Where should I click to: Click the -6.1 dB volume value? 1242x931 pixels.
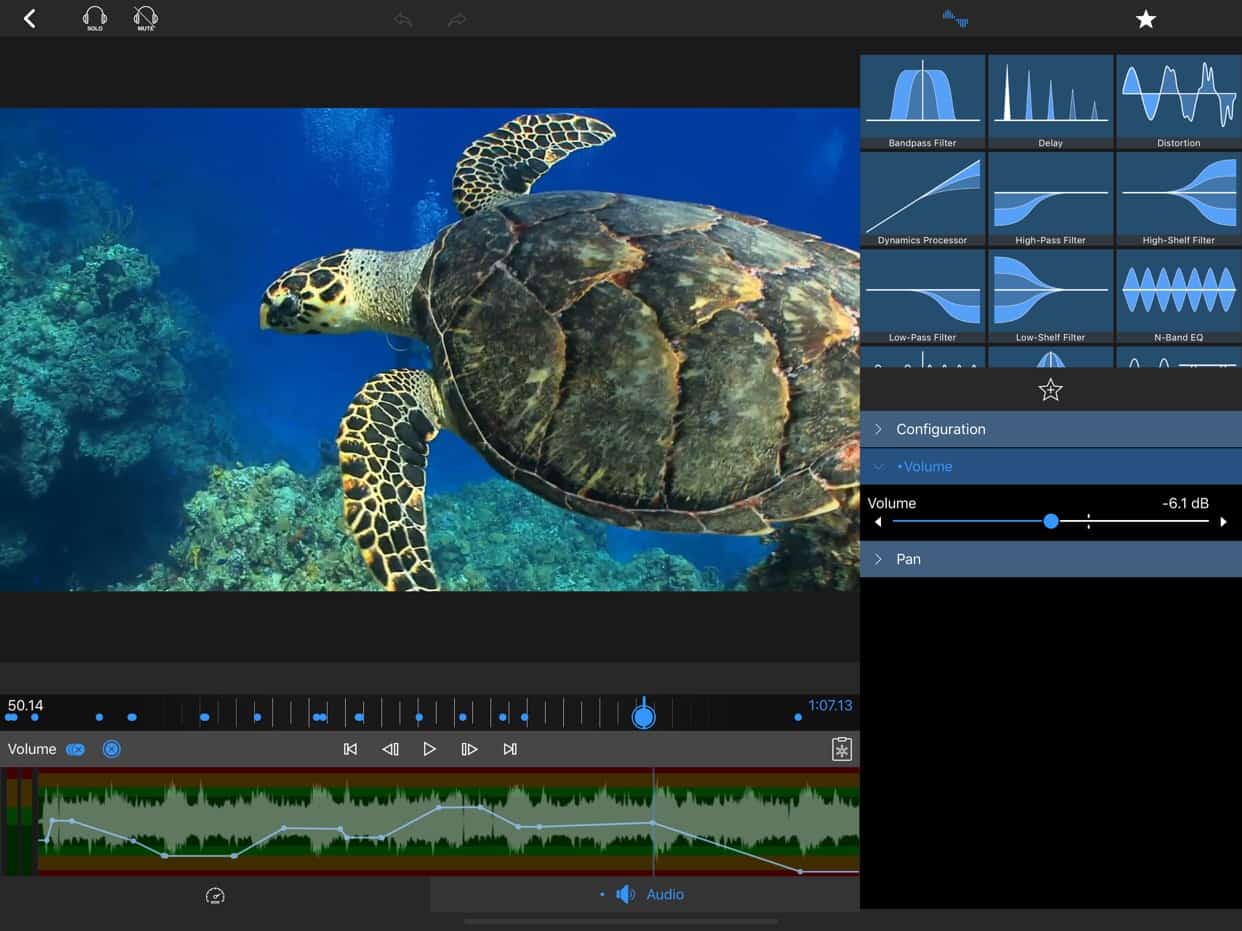pos(1185,503)
